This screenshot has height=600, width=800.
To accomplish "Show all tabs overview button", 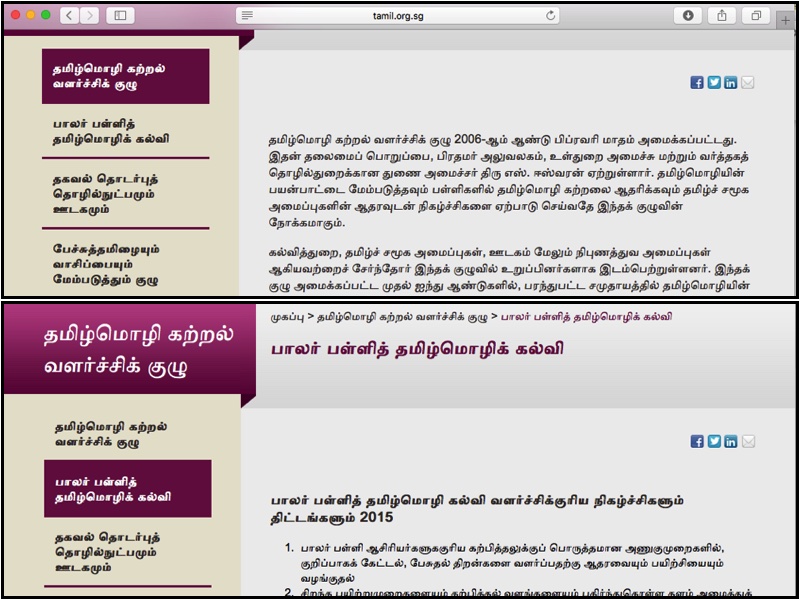I will point(756,16).
